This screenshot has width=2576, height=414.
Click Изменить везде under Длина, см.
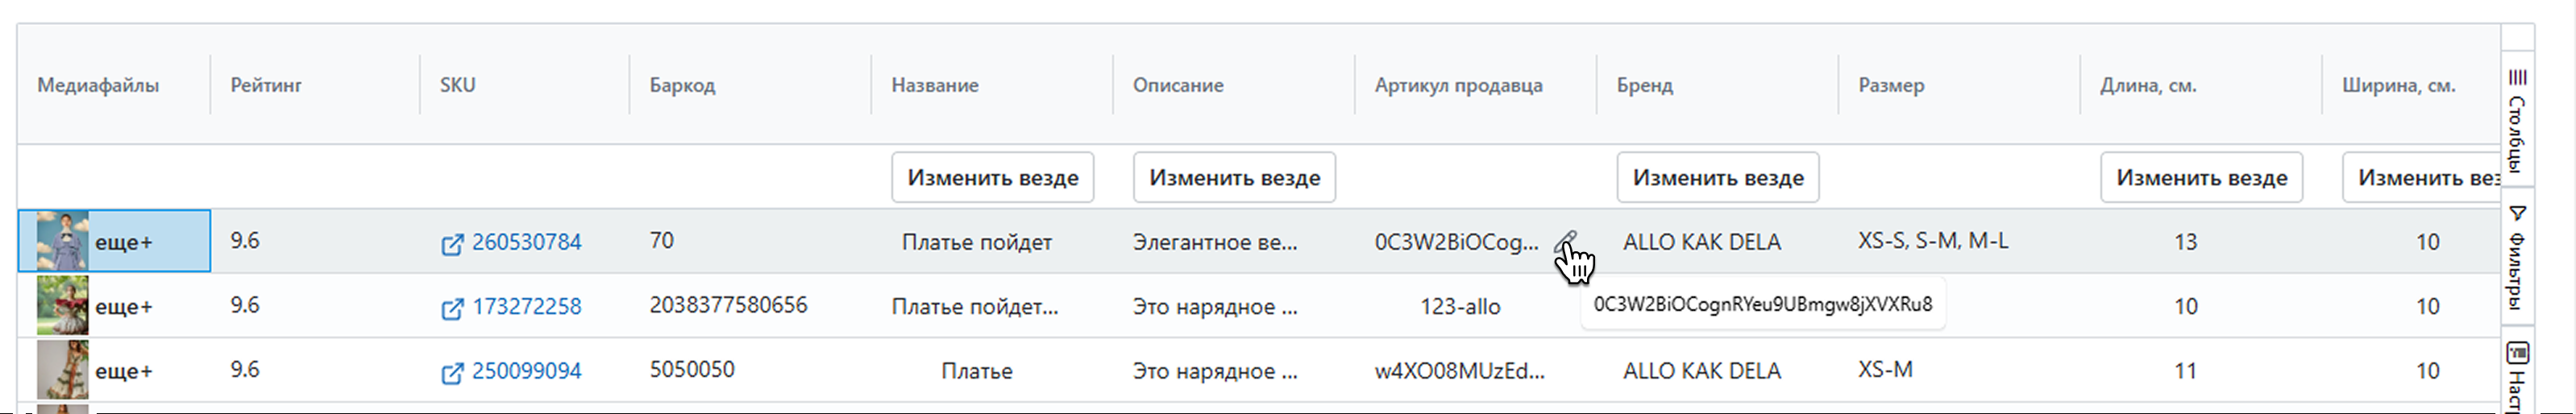2201,178
